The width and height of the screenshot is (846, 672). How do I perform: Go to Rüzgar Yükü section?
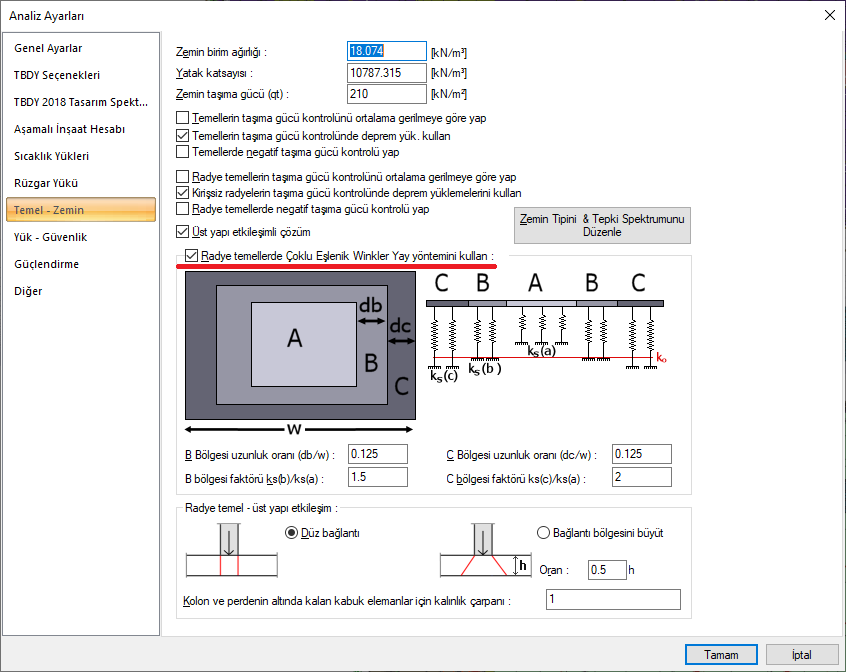tap(81, 183)
